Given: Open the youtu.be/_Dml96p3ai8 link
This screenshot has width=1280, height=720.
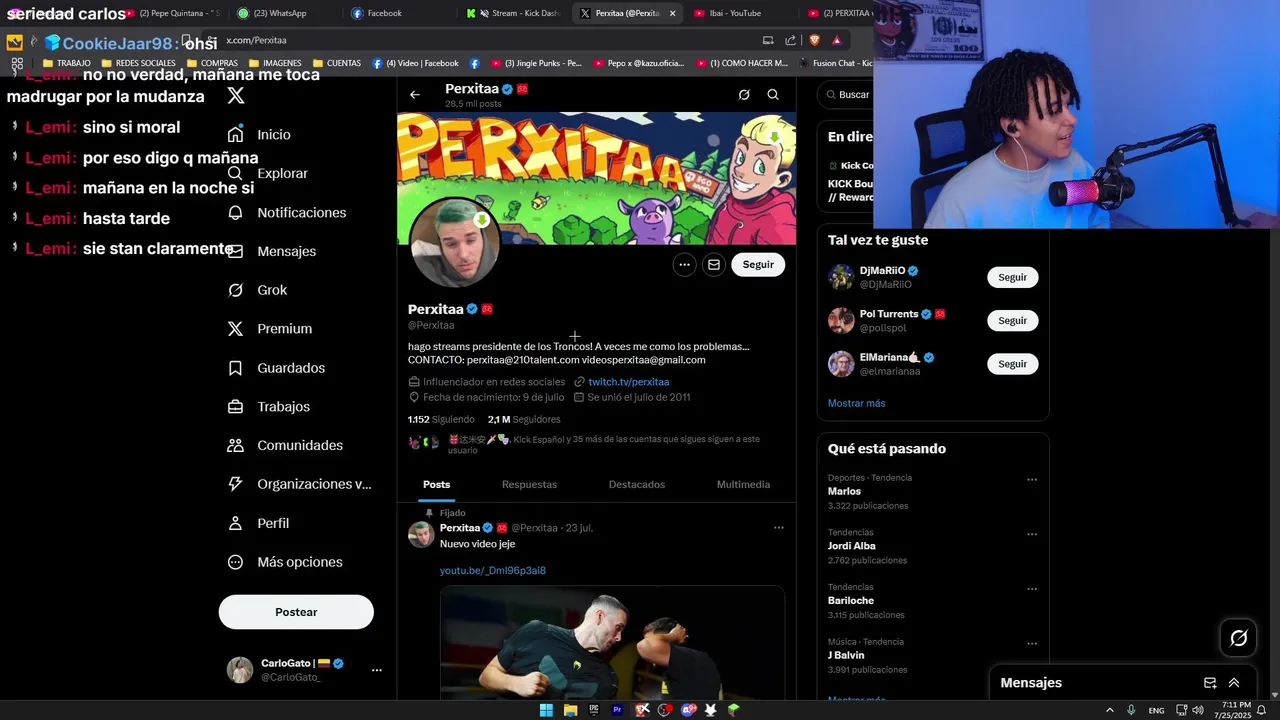Looking at the screenshot, I should click(x=493, y=571).
